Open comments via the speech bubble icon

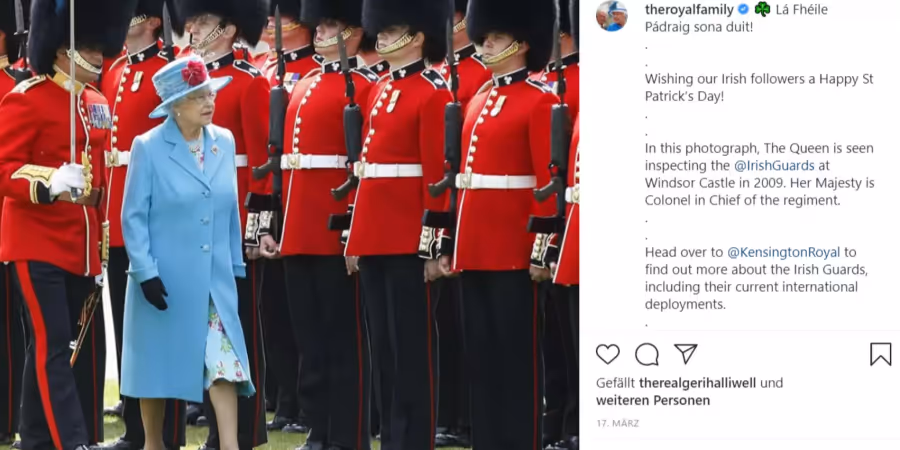647,354
